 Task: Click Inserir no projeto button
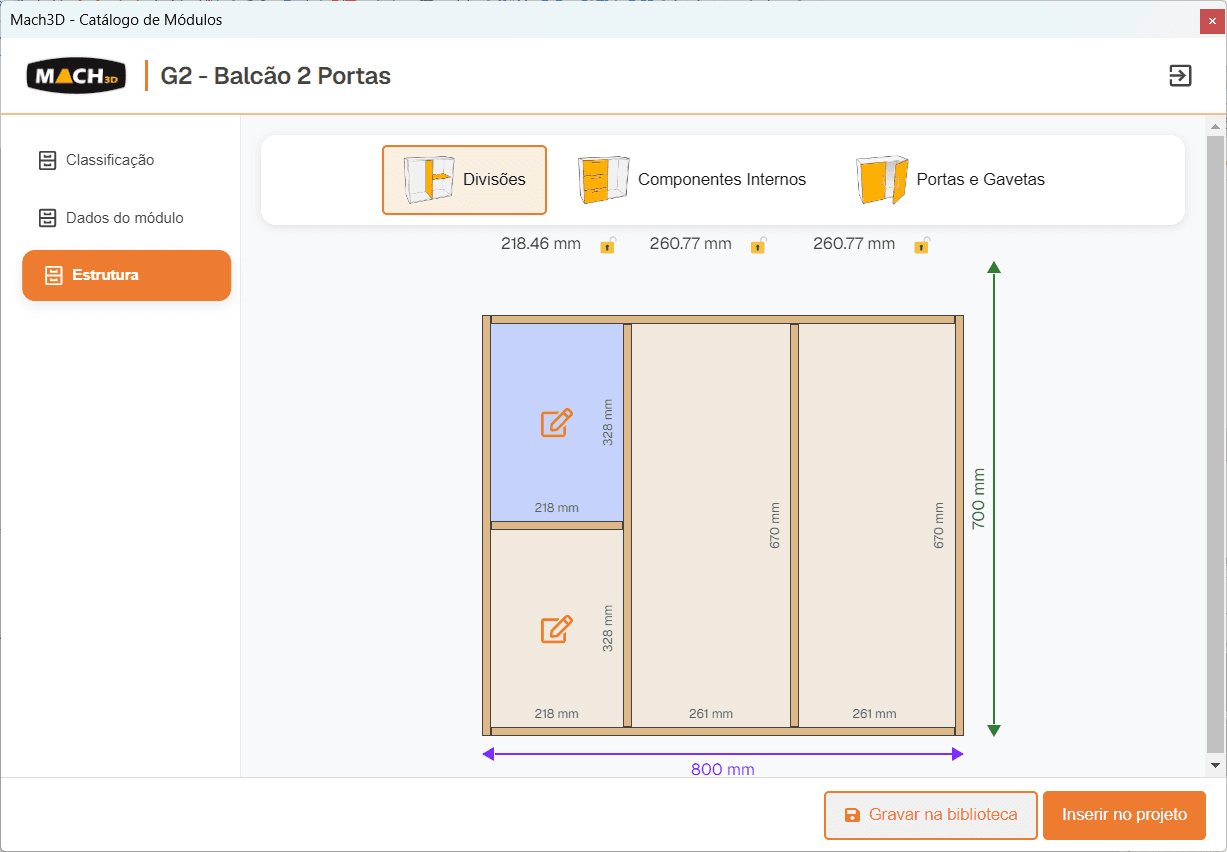pyautogui.click(x=1124, y=815)
